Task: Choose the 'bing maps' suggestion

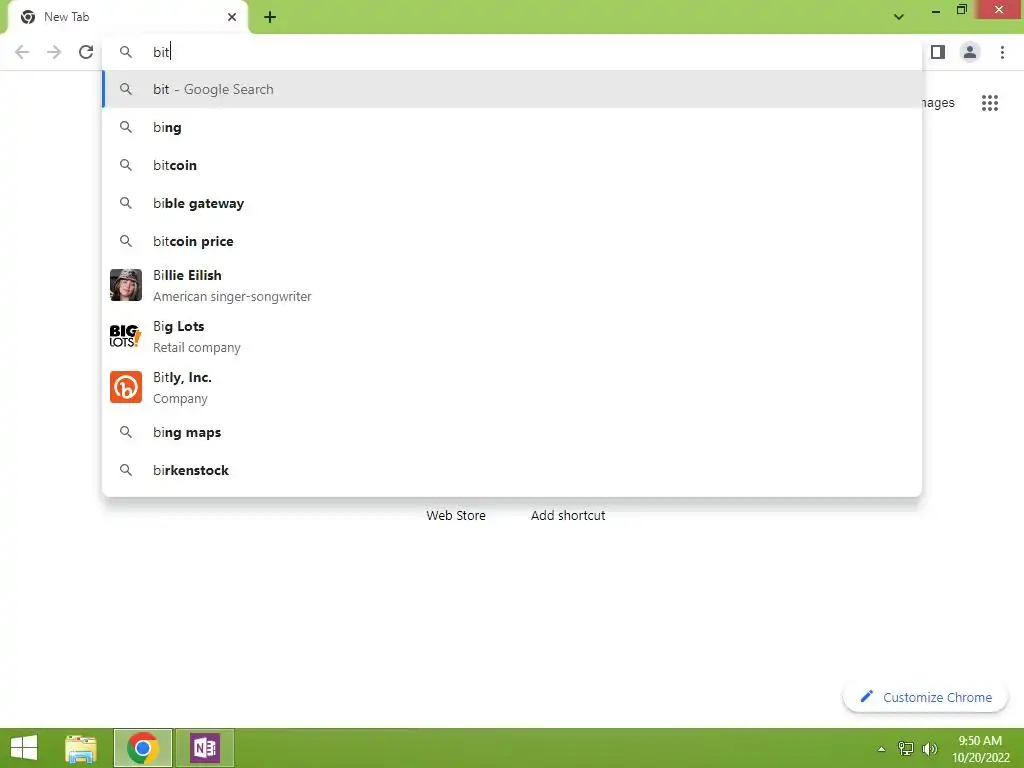Action: [512, 432]
